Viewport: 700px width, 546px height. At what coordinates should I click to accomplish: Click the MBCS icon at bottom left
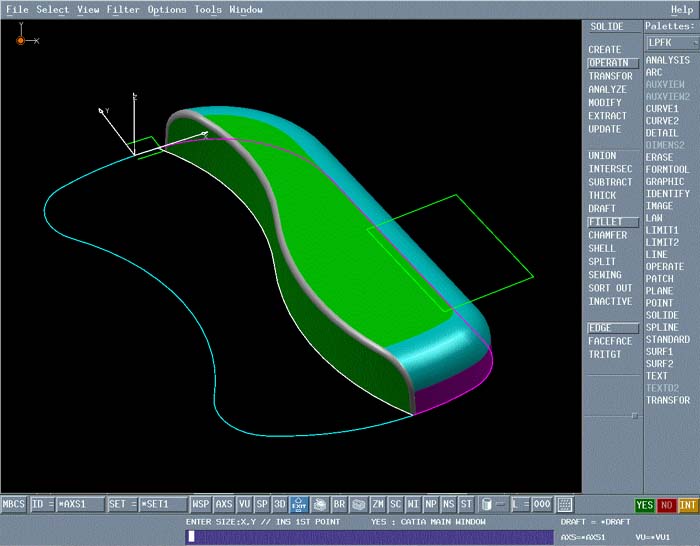pos(14,505)
